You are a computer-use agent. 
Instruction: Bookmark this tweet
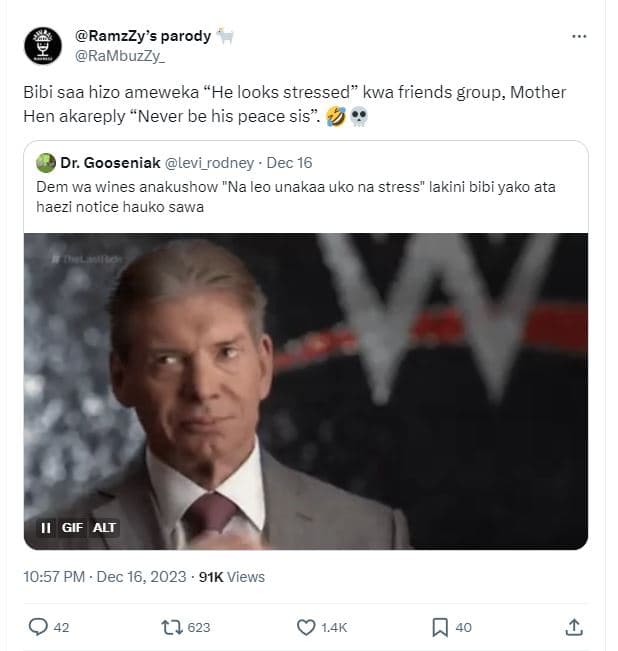(x=439, y=627)
